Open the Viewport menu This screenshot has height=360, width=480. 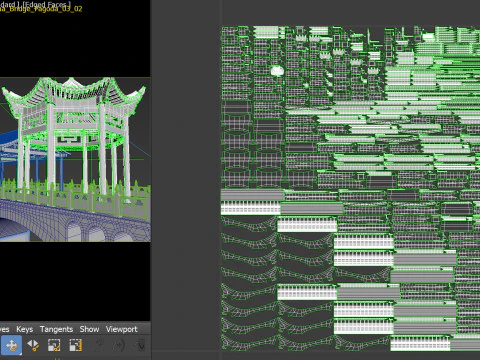(x=122, y=329)
